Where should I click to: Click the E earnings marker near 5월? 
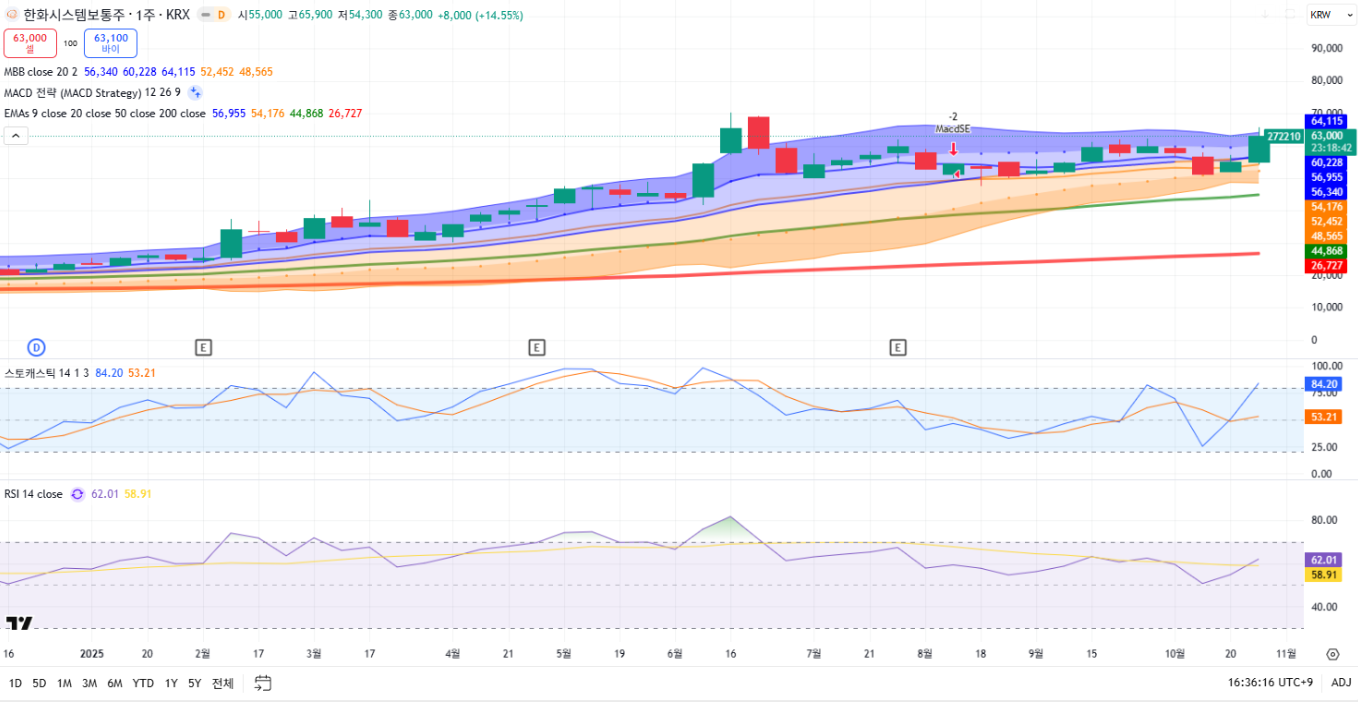[537, 347]
